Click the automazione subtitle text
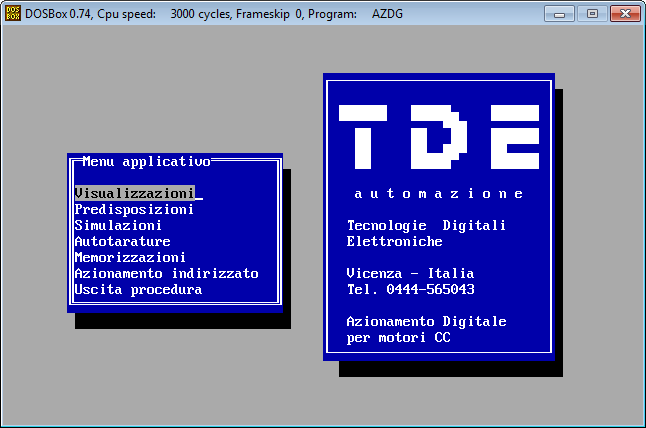 438,193
